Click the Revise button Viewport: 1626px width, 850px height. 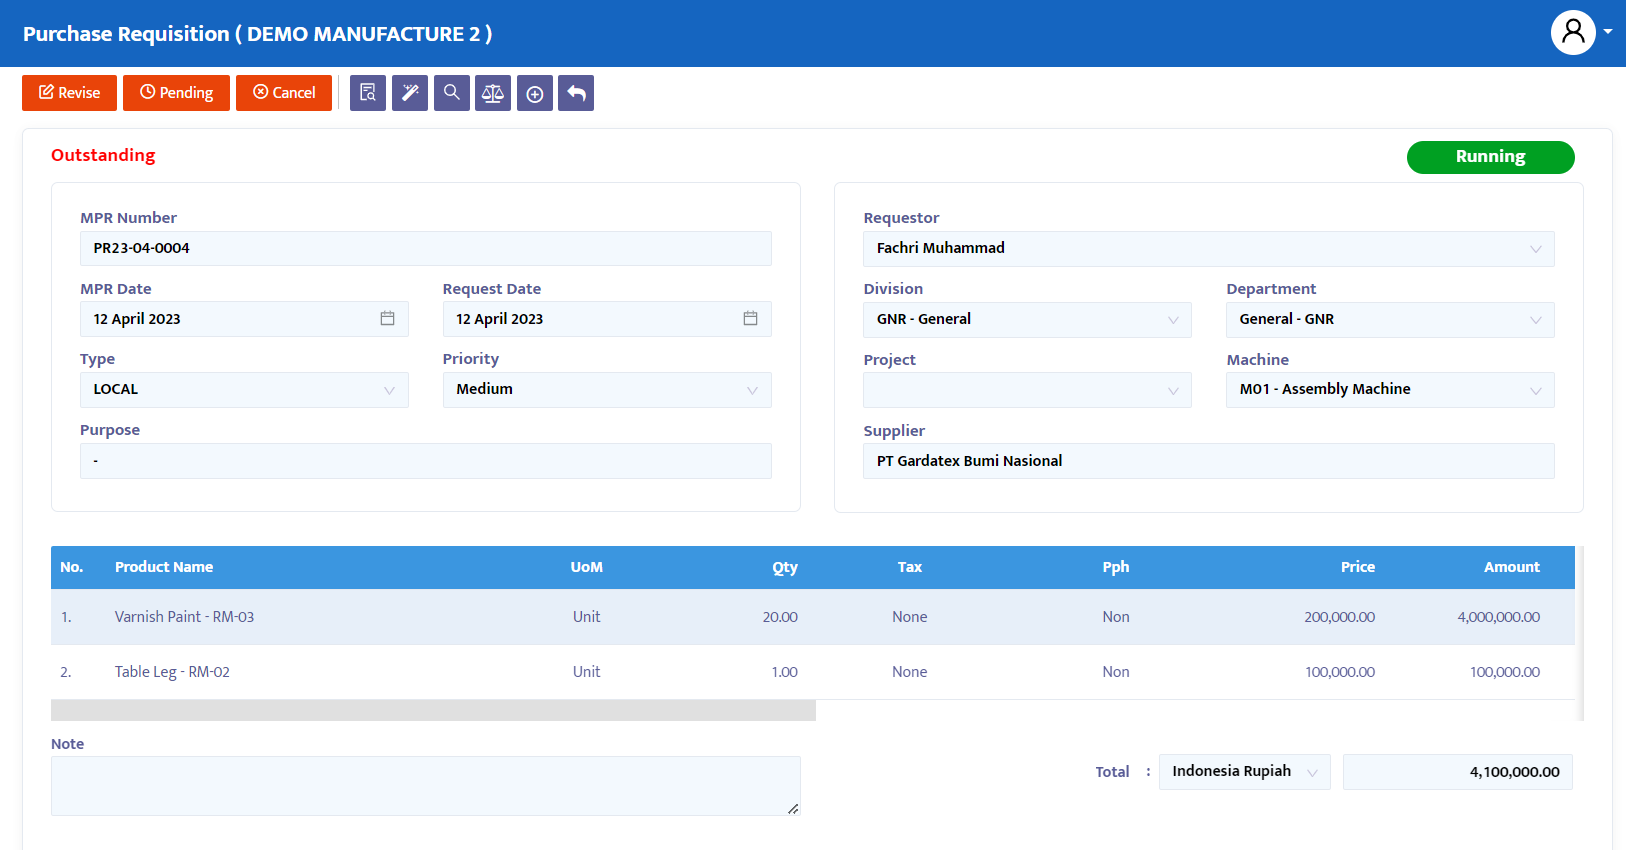[x=69, y=93]
